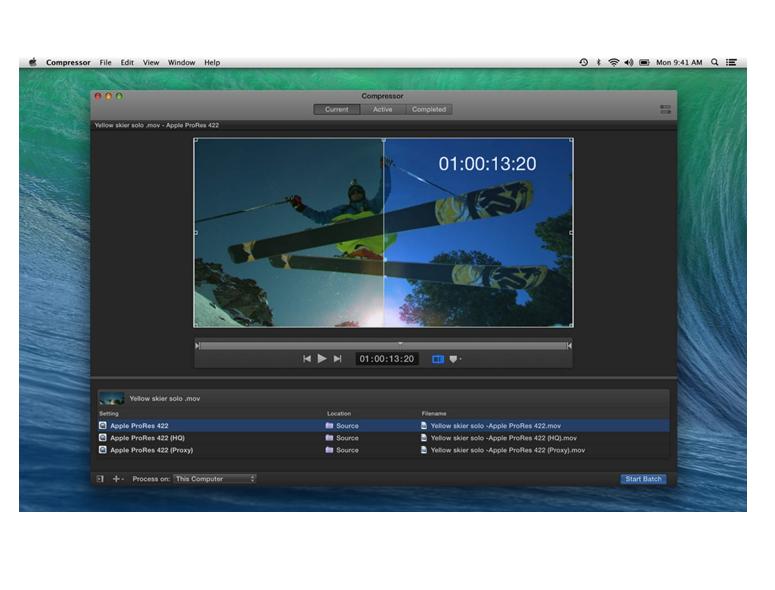Screen dimensions: 775x590
Task: Click filename Yellow skier solo -Apple ProRes 422 (Proxy).mov
Action: 508,450
